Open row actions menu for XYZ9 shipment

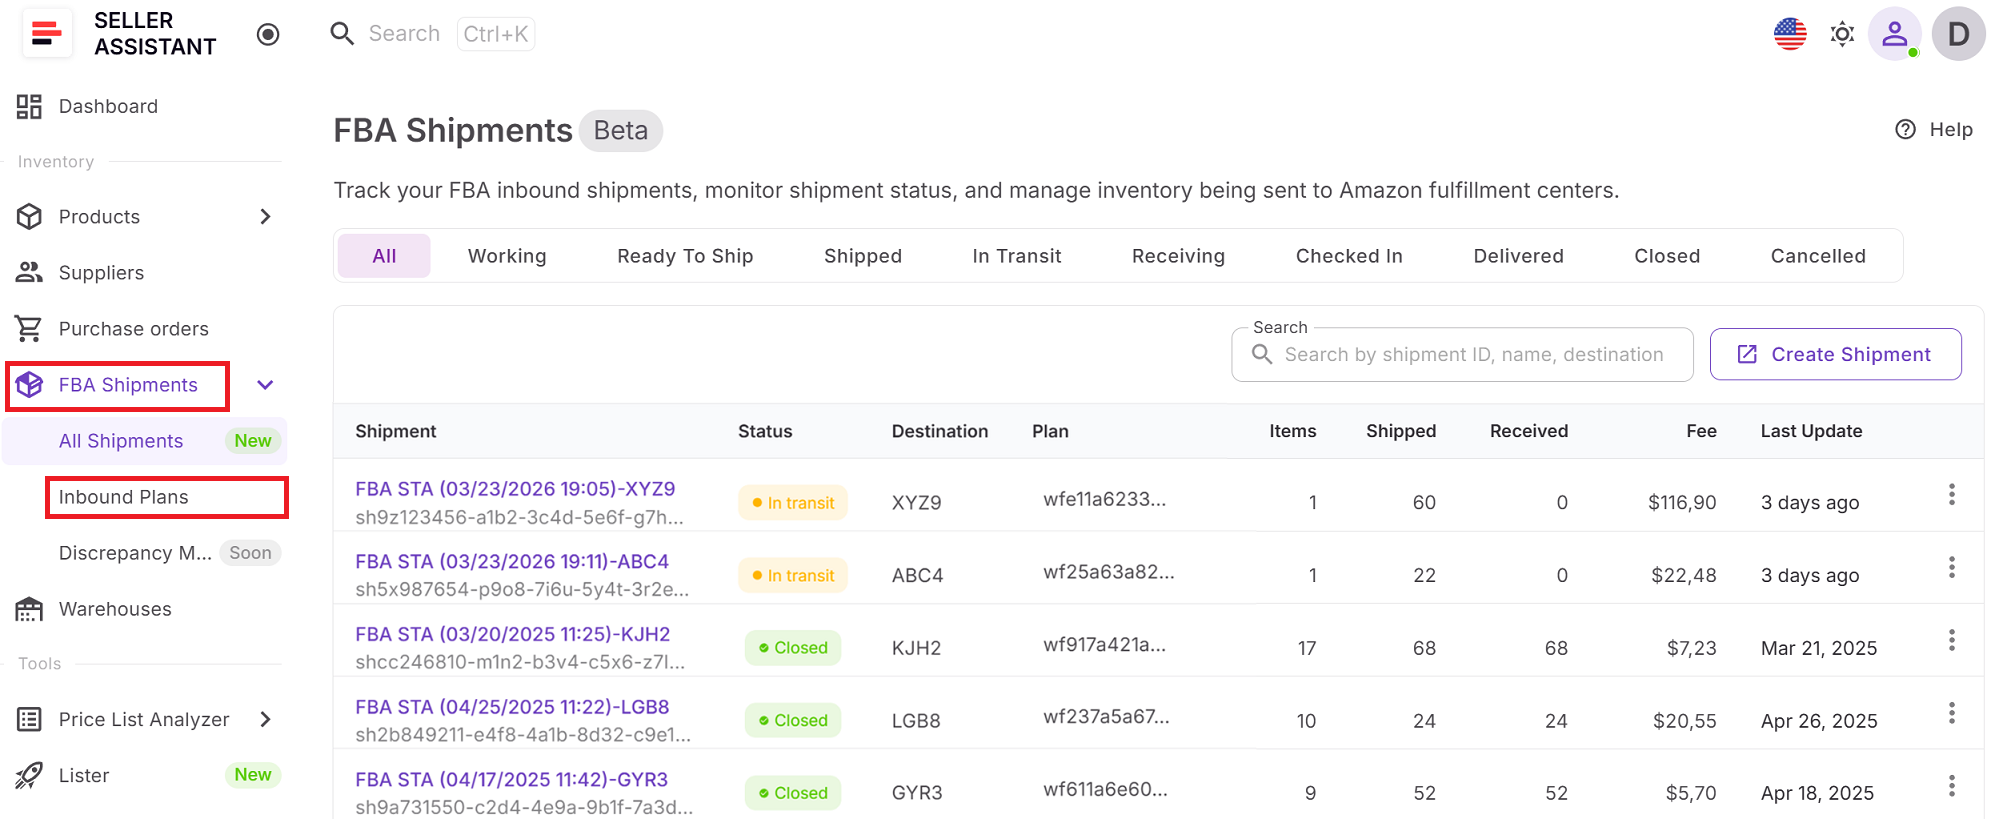pyautogui.click(x=1951, y=495)
